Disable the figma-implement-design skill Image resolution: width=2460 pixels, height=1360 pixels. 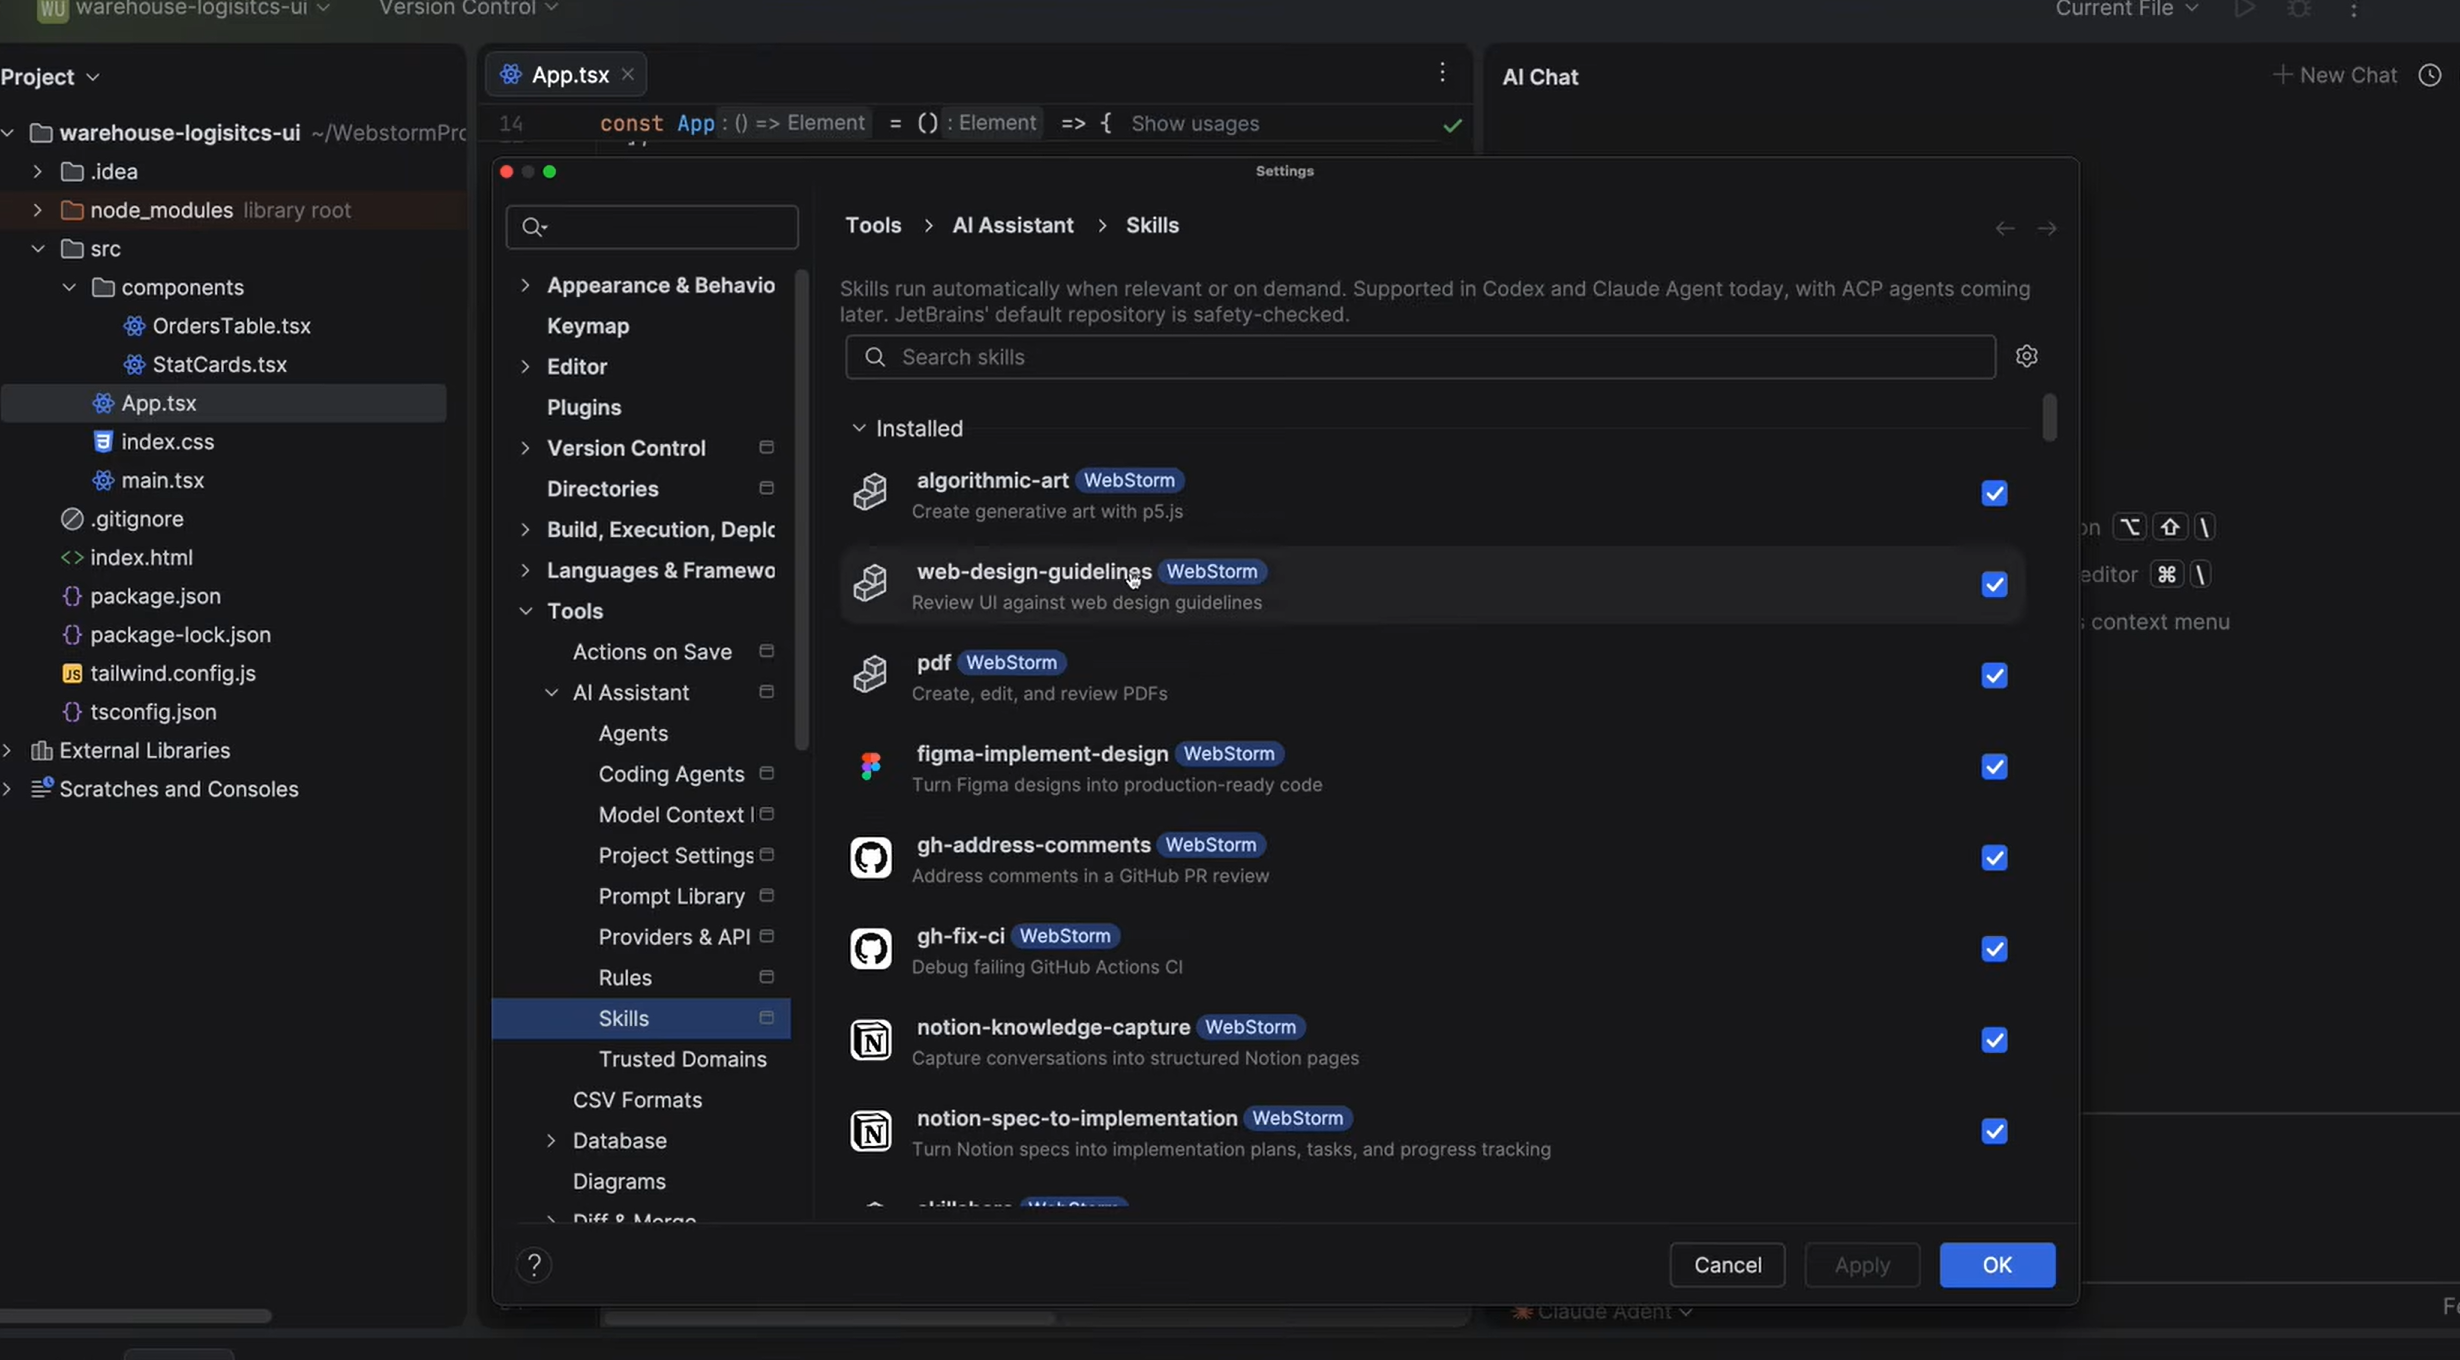pyautogui.click(x=1994, y=766)
